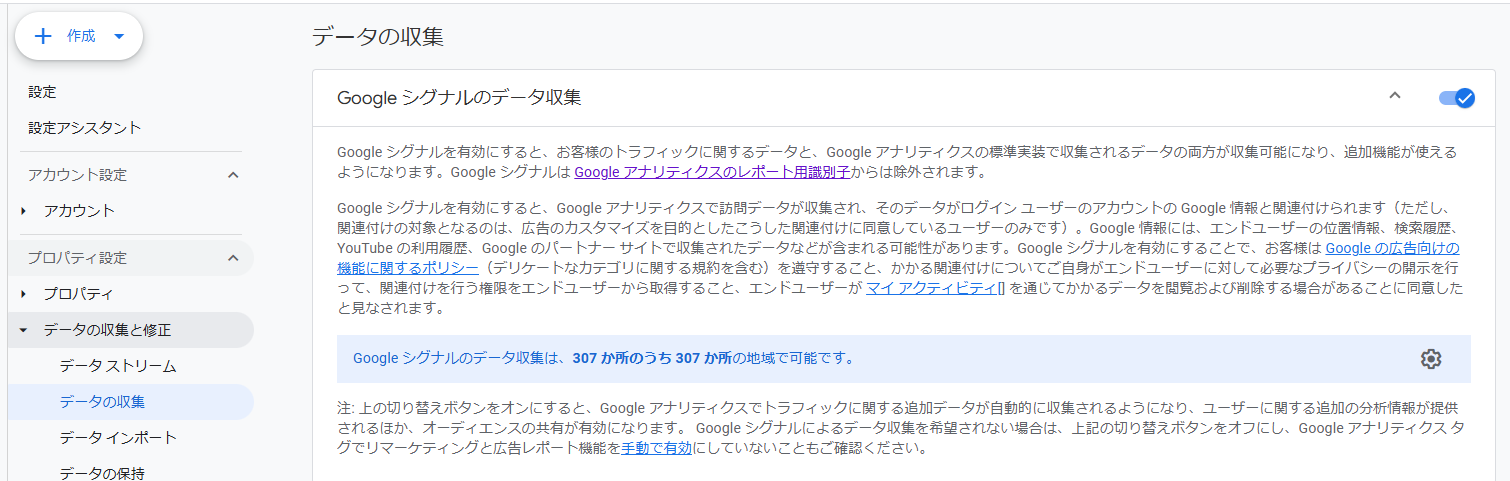Open 設定 in the sidebar
The height and width of the screenshot is (481, 1510).
[42, 92]
